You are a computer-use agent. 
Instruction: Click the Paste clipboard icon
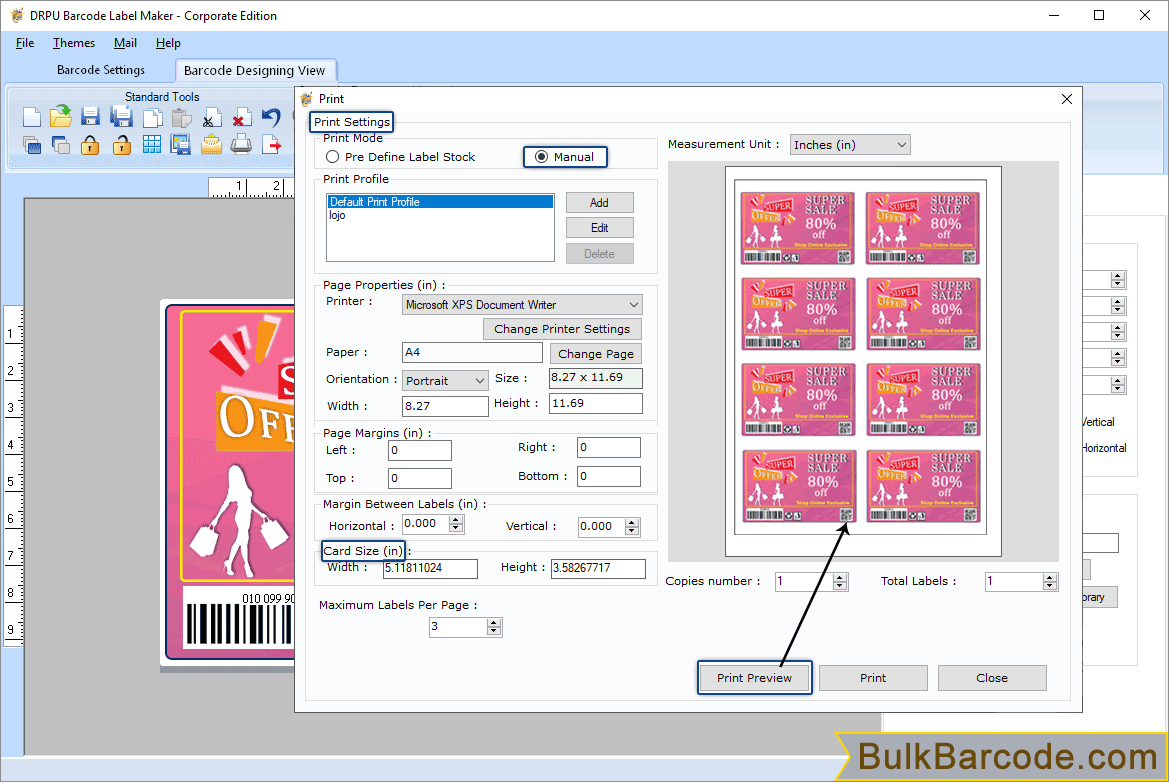coord(181,118)
